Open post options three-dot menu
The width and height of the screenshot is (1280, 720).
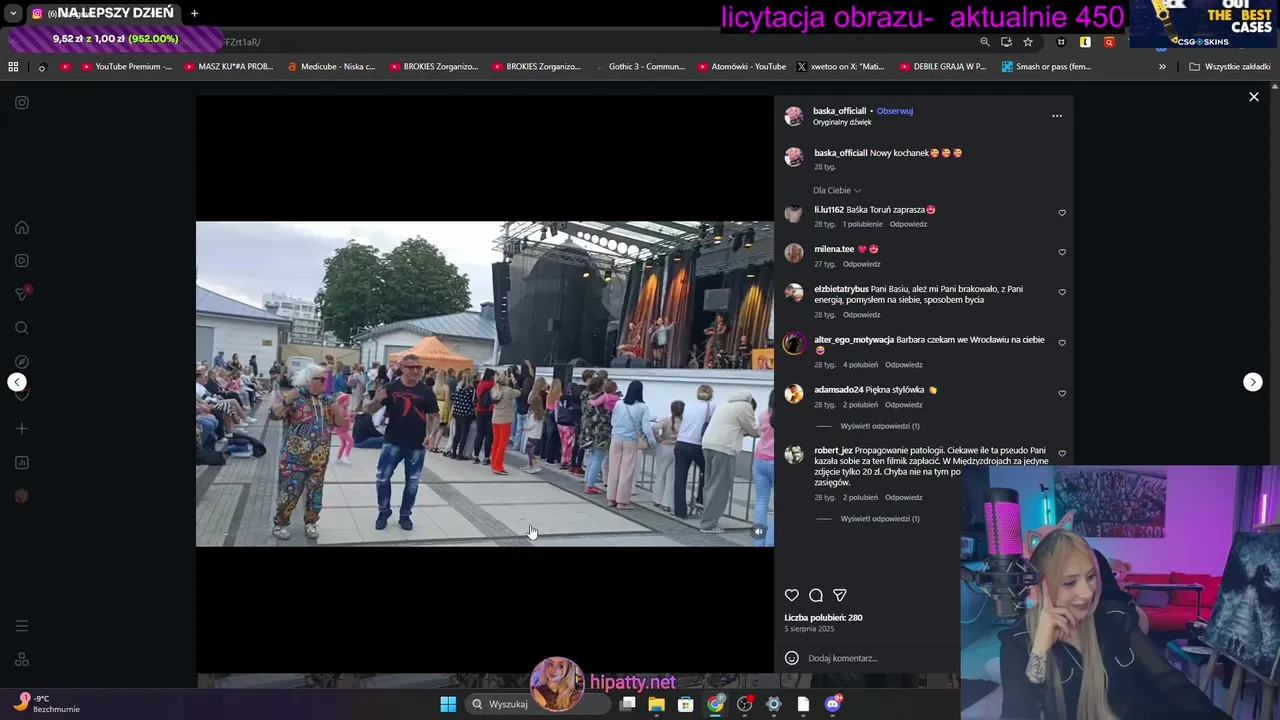[x=1057, y=116]
